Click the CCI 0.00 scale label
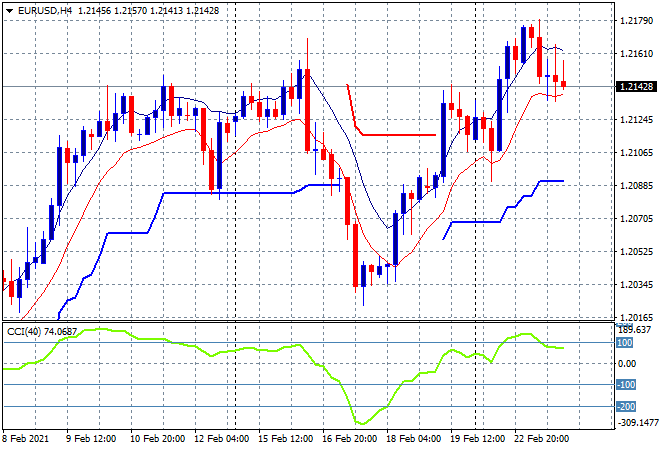 pos(627,364)
